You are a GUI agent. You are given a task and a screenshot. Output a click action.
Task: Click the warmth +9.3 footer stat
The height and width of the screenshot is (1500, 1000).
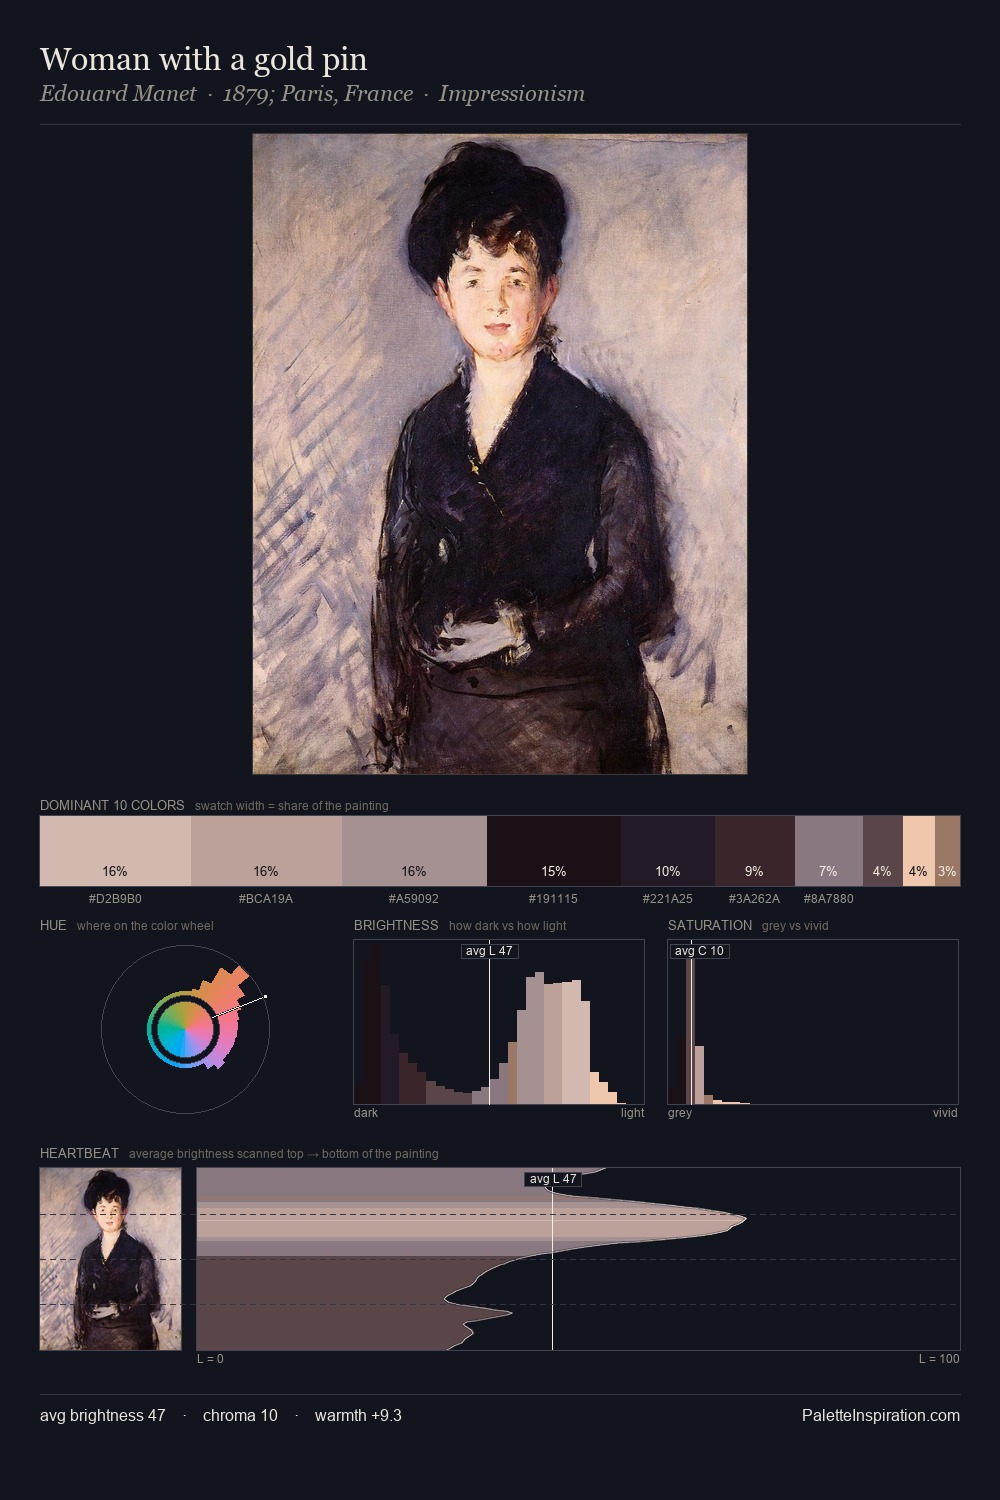tap(358, 1415)
